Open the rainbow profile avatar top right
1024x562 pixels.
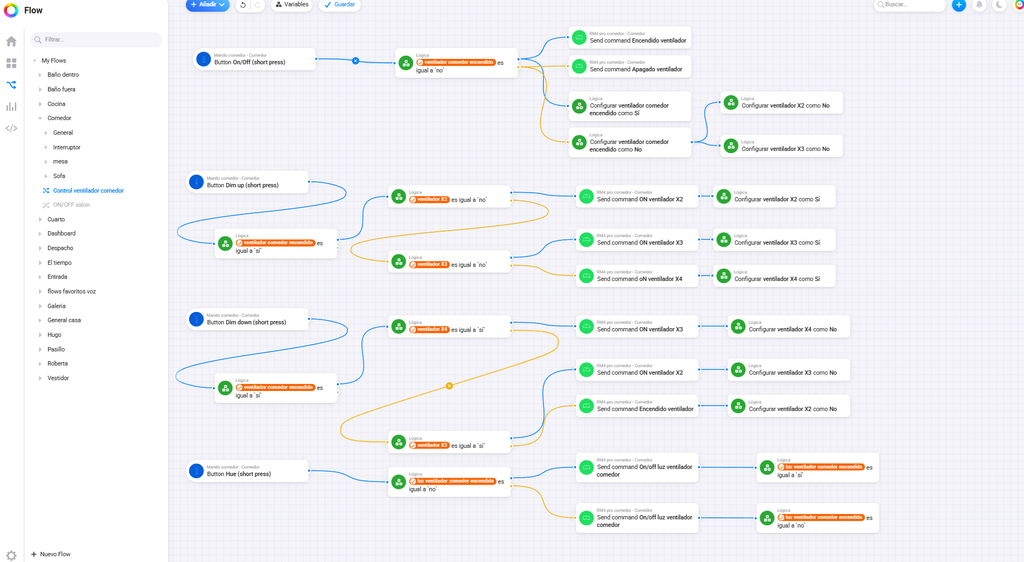(x=1019, y=5)
